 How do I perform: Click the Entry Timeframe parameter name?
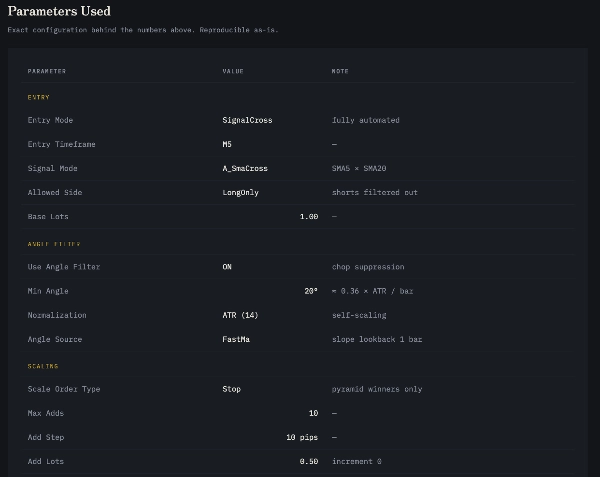click(x=61, y=144)
